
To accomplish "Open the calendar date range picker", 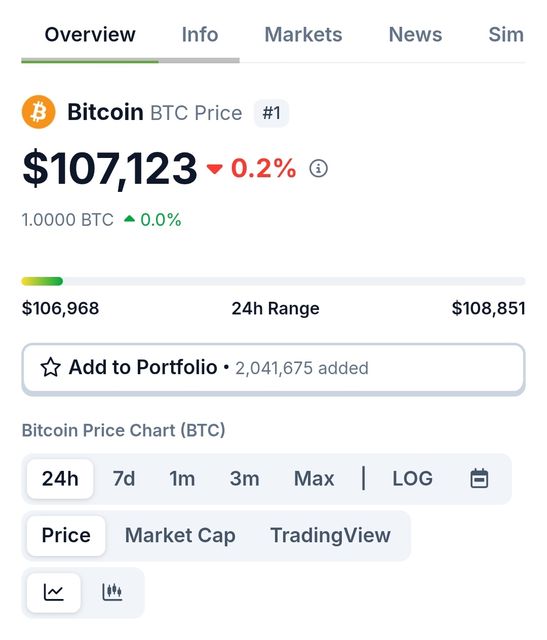I will [479, 478].
